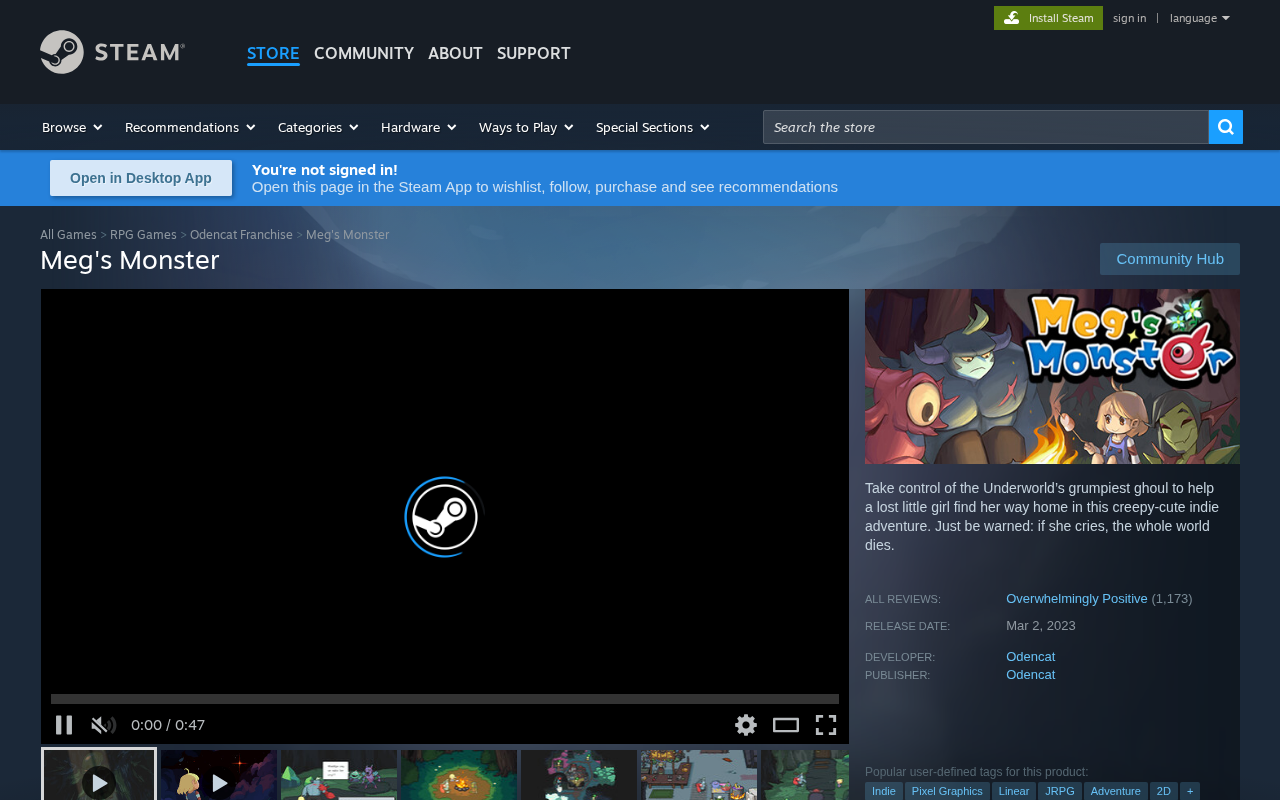The width and height of the screenshot is (1280, 800).
Task: Click the video progress bar
Action: point(445,699)
